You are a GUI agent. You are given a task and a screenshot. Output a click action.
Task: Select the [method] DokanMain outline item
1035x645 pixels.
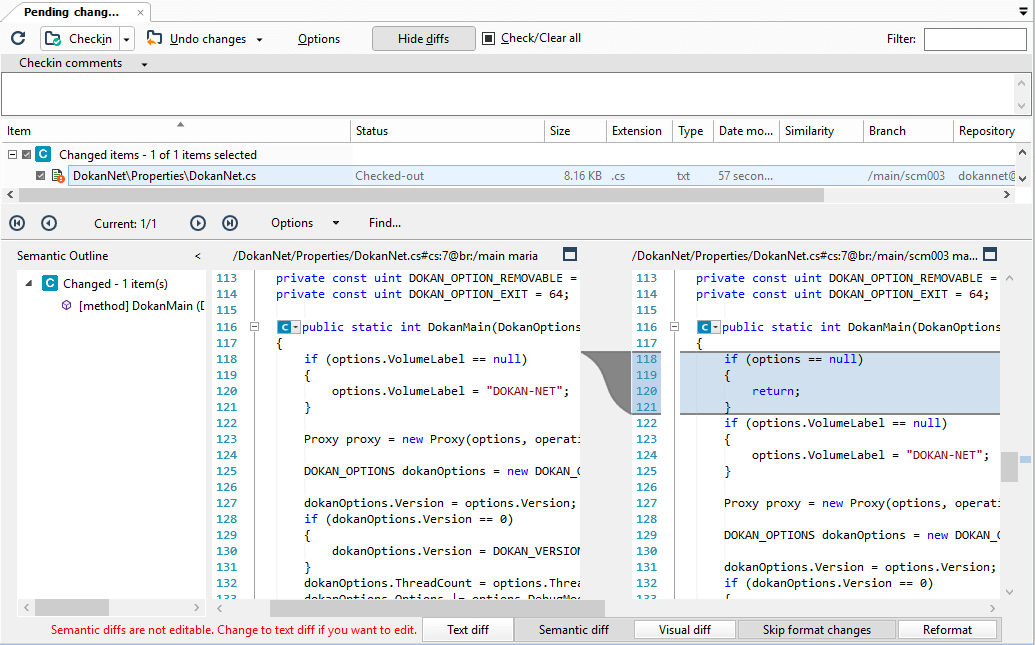[x=141, y=306]
